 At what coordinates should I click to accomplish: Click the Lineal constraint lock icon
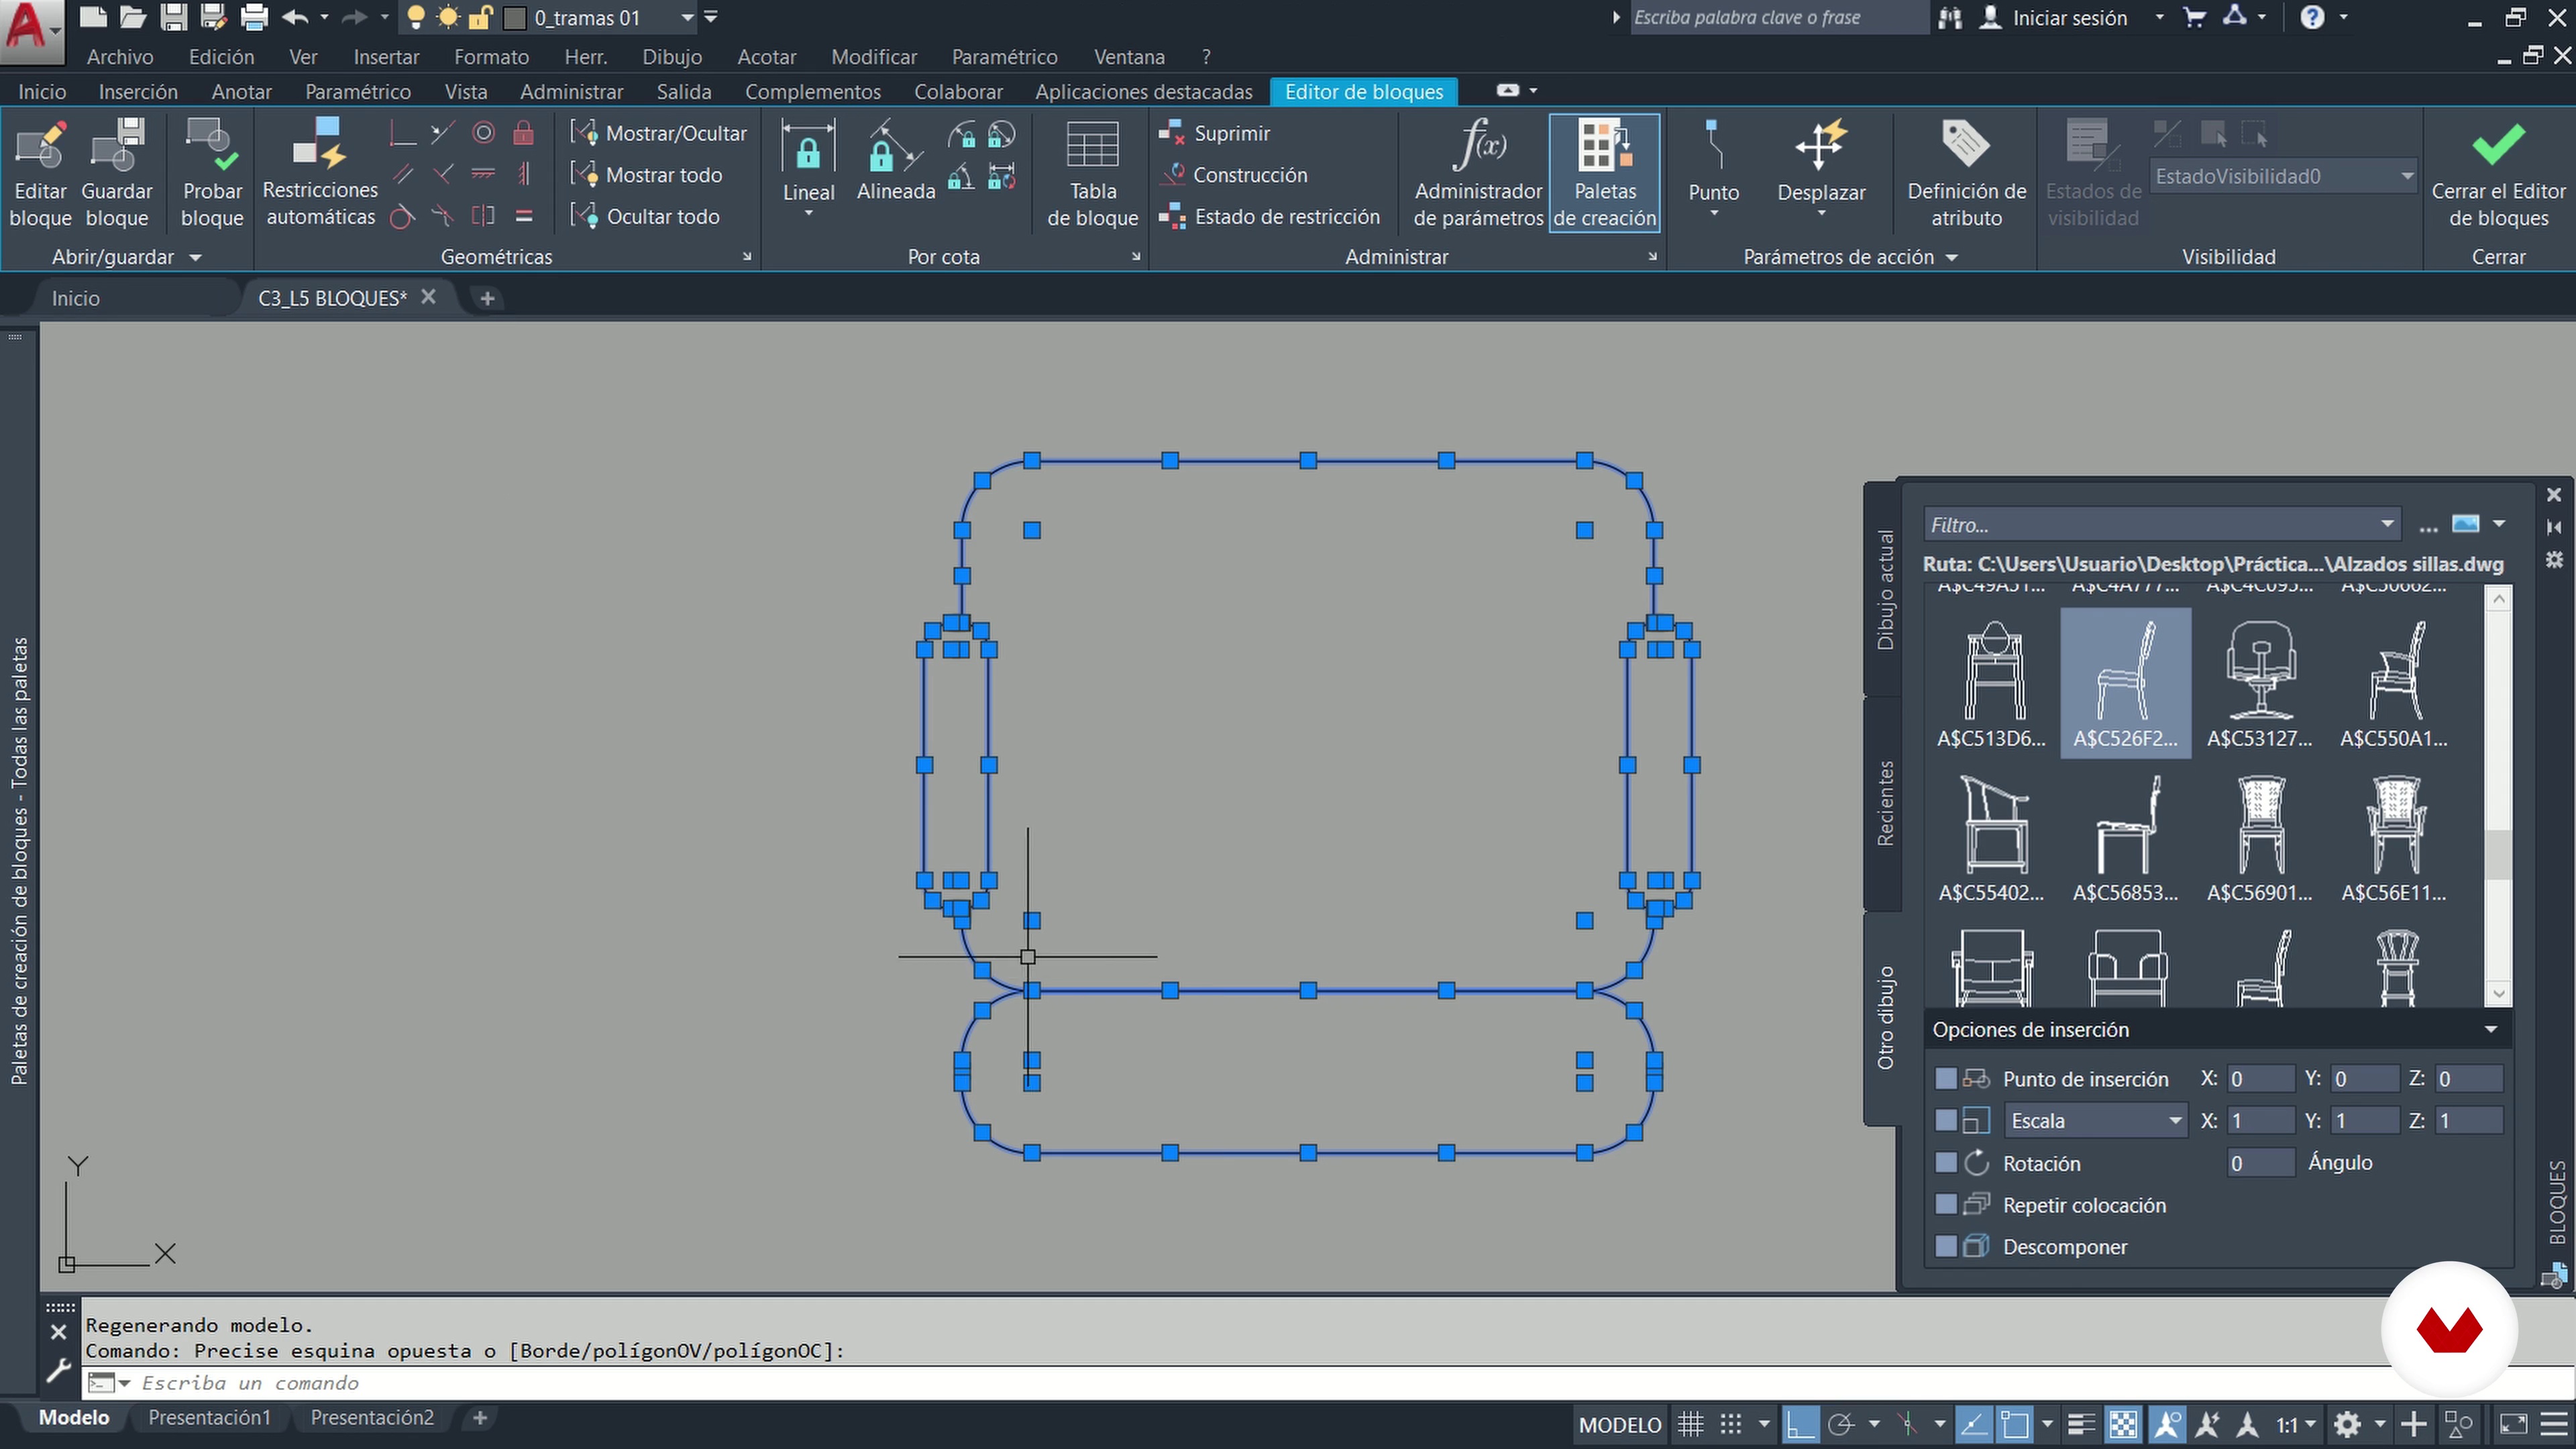pos(808,147)
